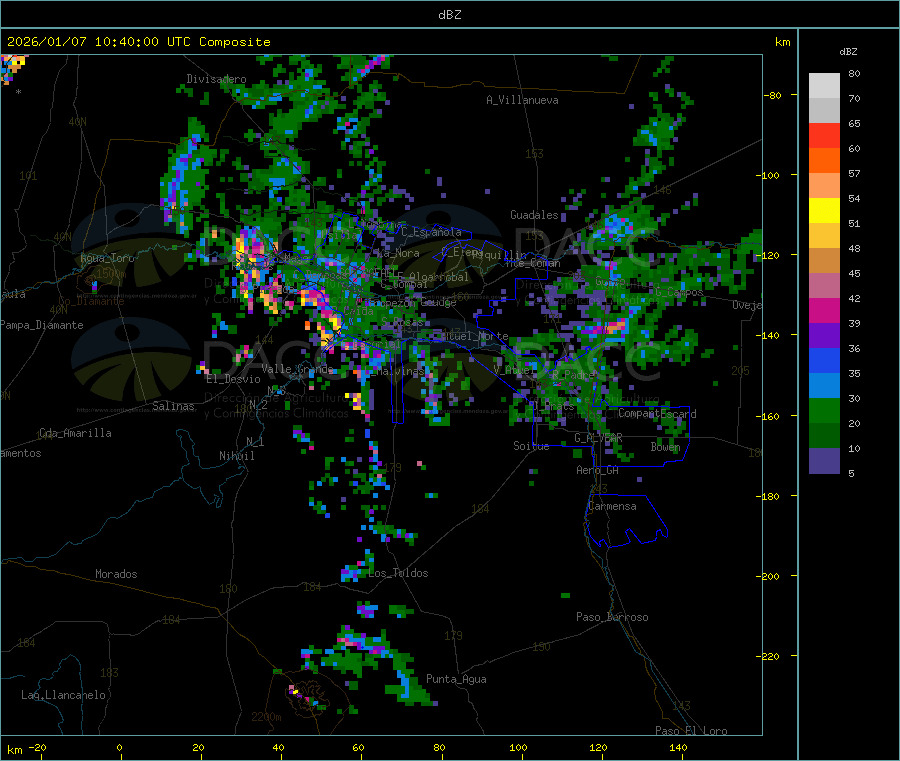Click the '-160' tick on the right axis
The width and height of the screenshot is (900, 761).
click(770, 416)
